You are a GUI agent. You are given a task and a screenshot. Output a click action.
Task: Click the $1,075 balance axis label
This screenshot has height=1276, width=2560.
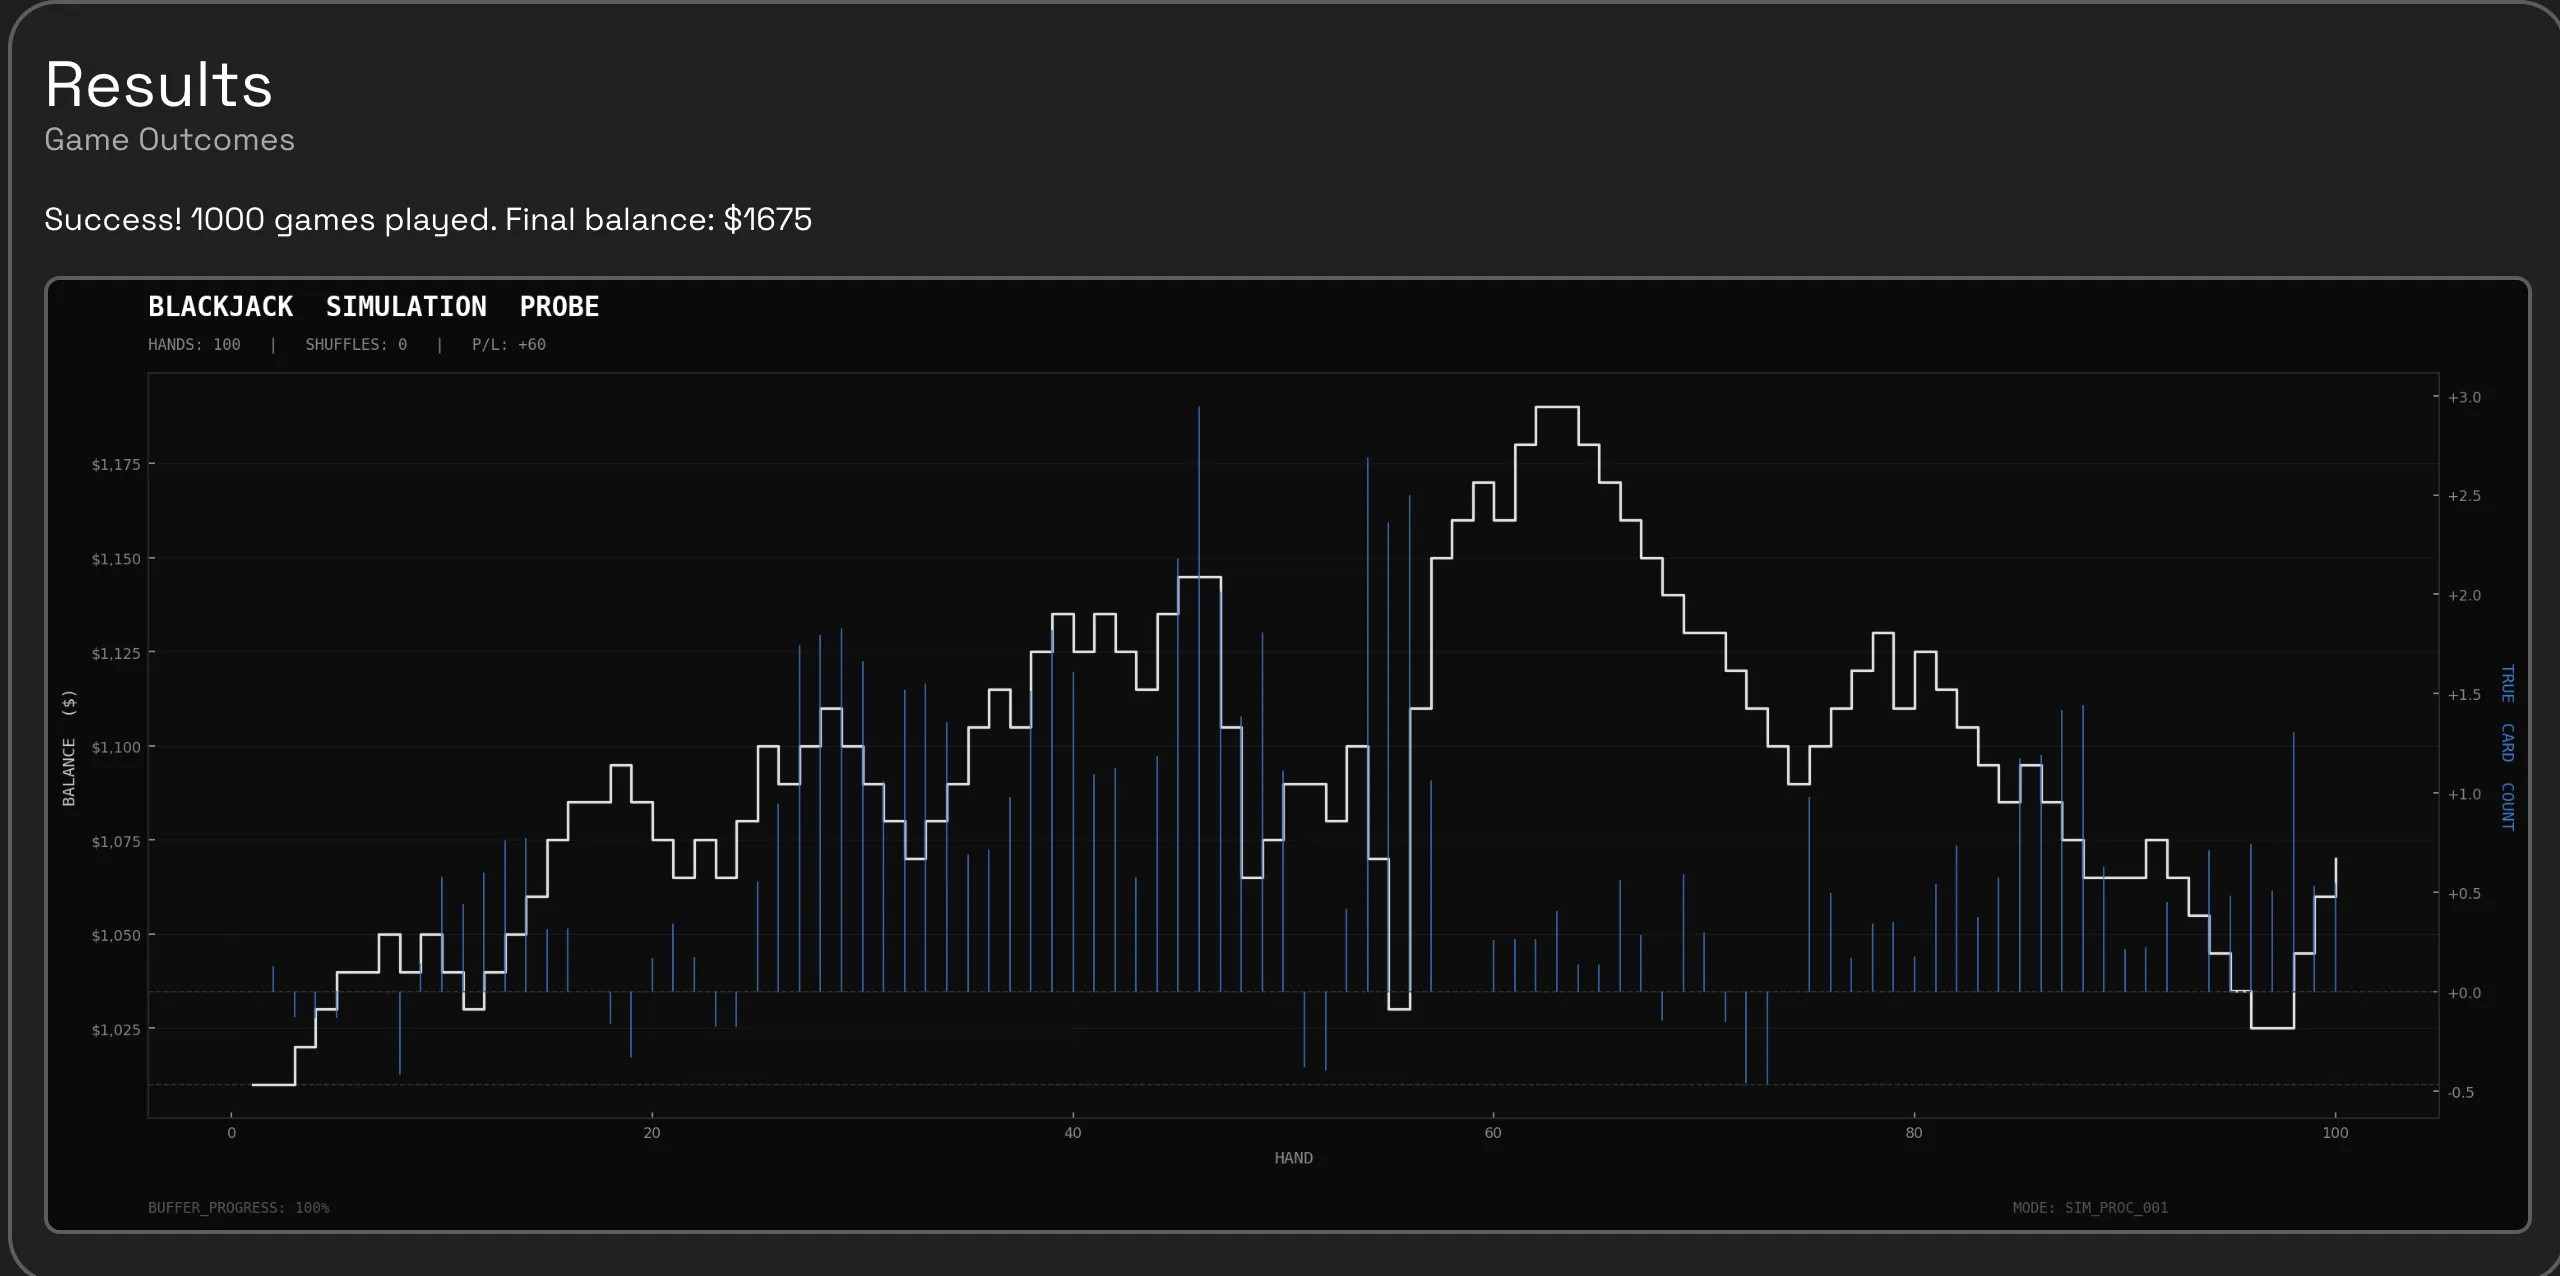[x=116, y=841]
